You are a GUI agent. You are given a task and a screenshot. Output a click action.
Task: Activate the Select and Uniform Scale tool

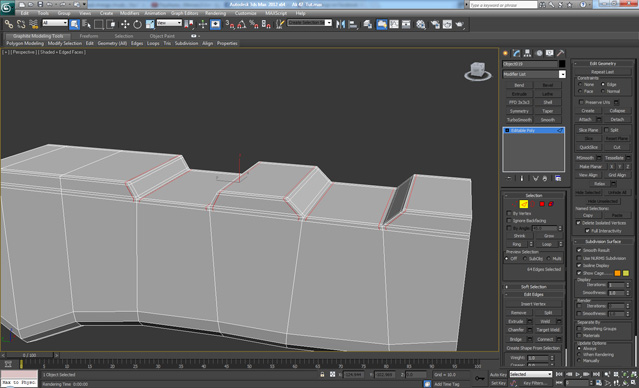pos(150,24)
